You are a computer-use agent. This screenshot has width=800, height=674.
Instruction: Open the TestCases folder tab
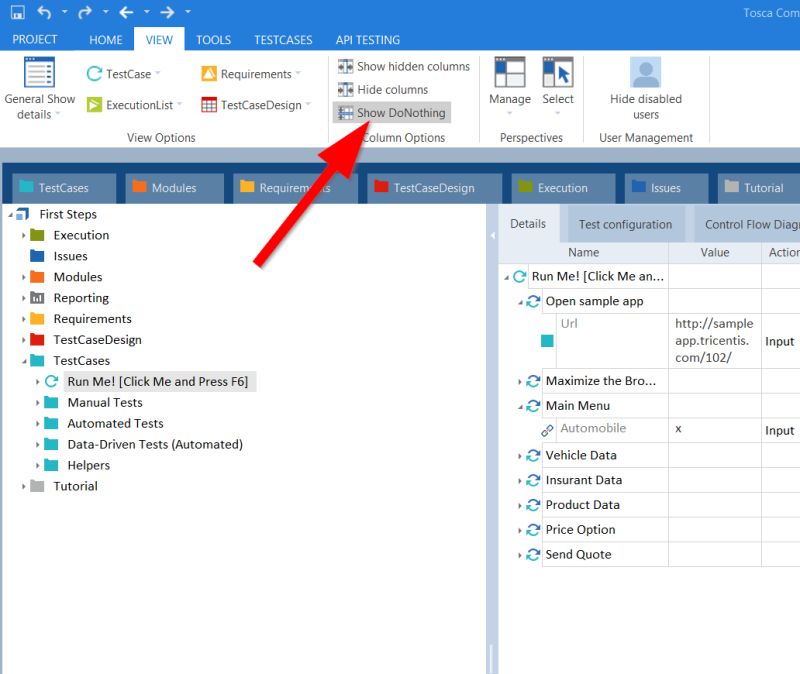coord(64,188)
